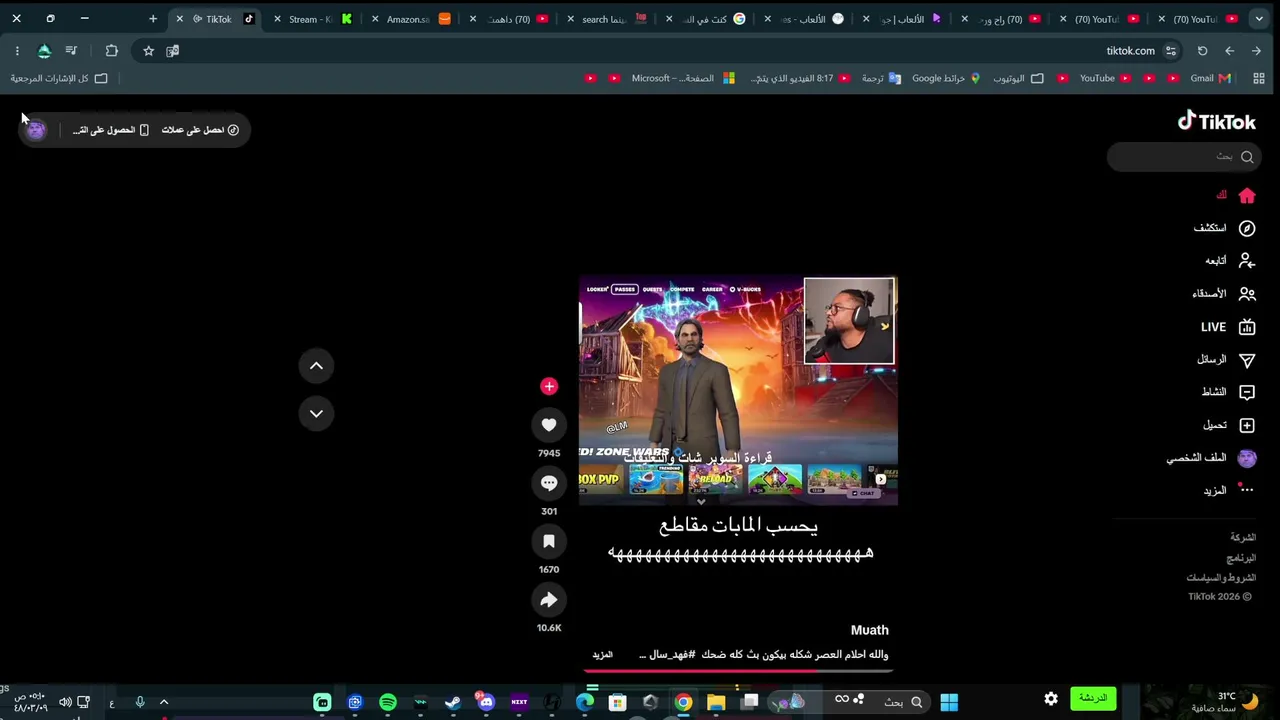Open Steam from the taskbar

453,702
